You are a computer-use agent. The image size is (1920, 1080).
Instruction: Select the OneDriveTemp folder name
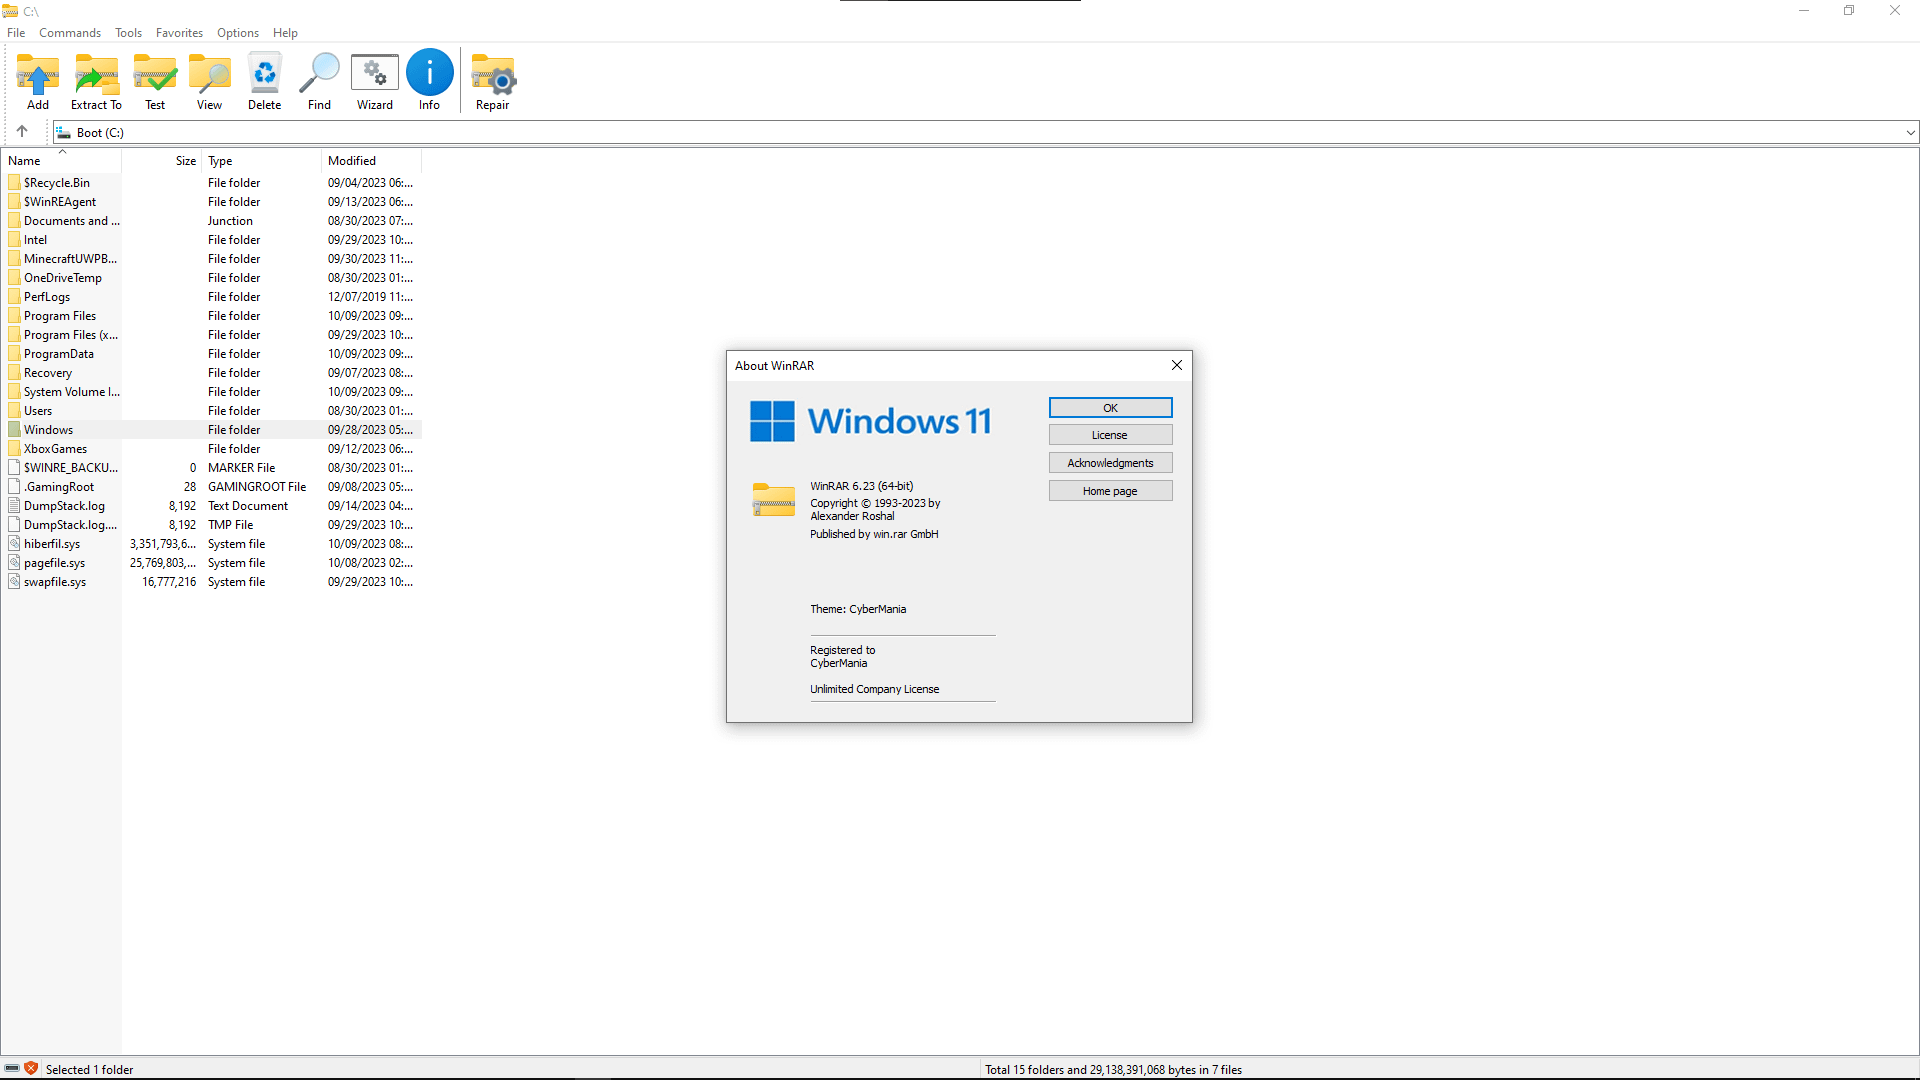tap(63, 277)
